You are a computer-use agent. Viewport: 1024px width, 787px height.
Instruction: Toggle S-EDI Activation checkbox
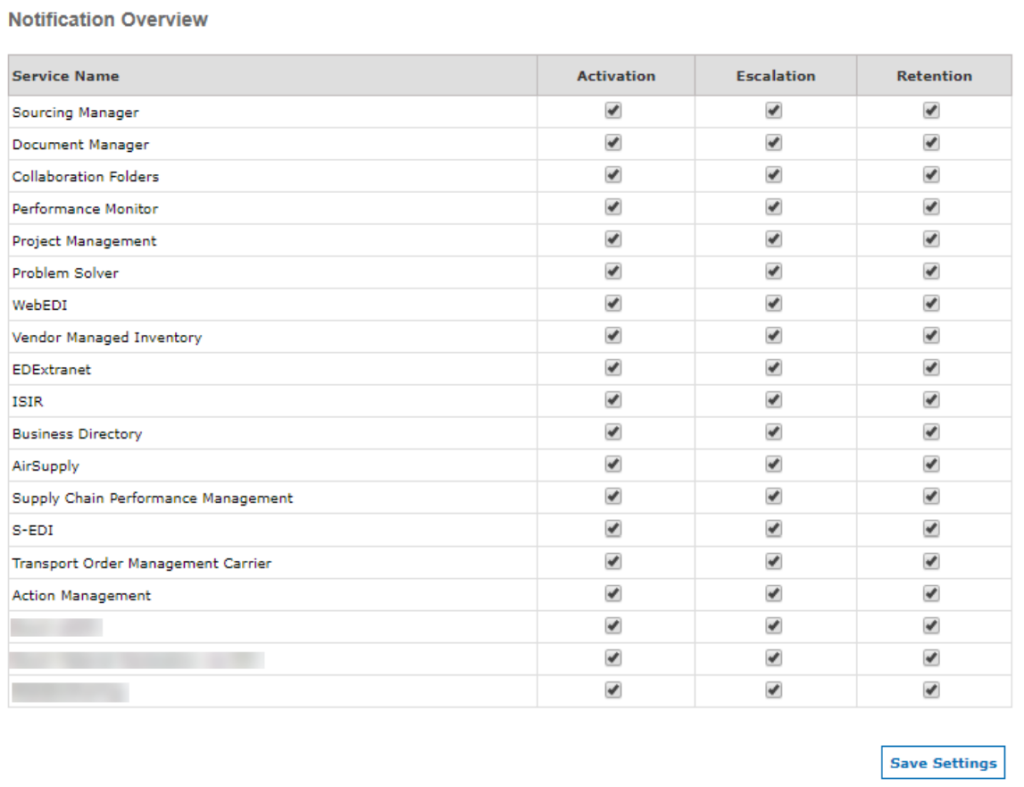point(613,528)
